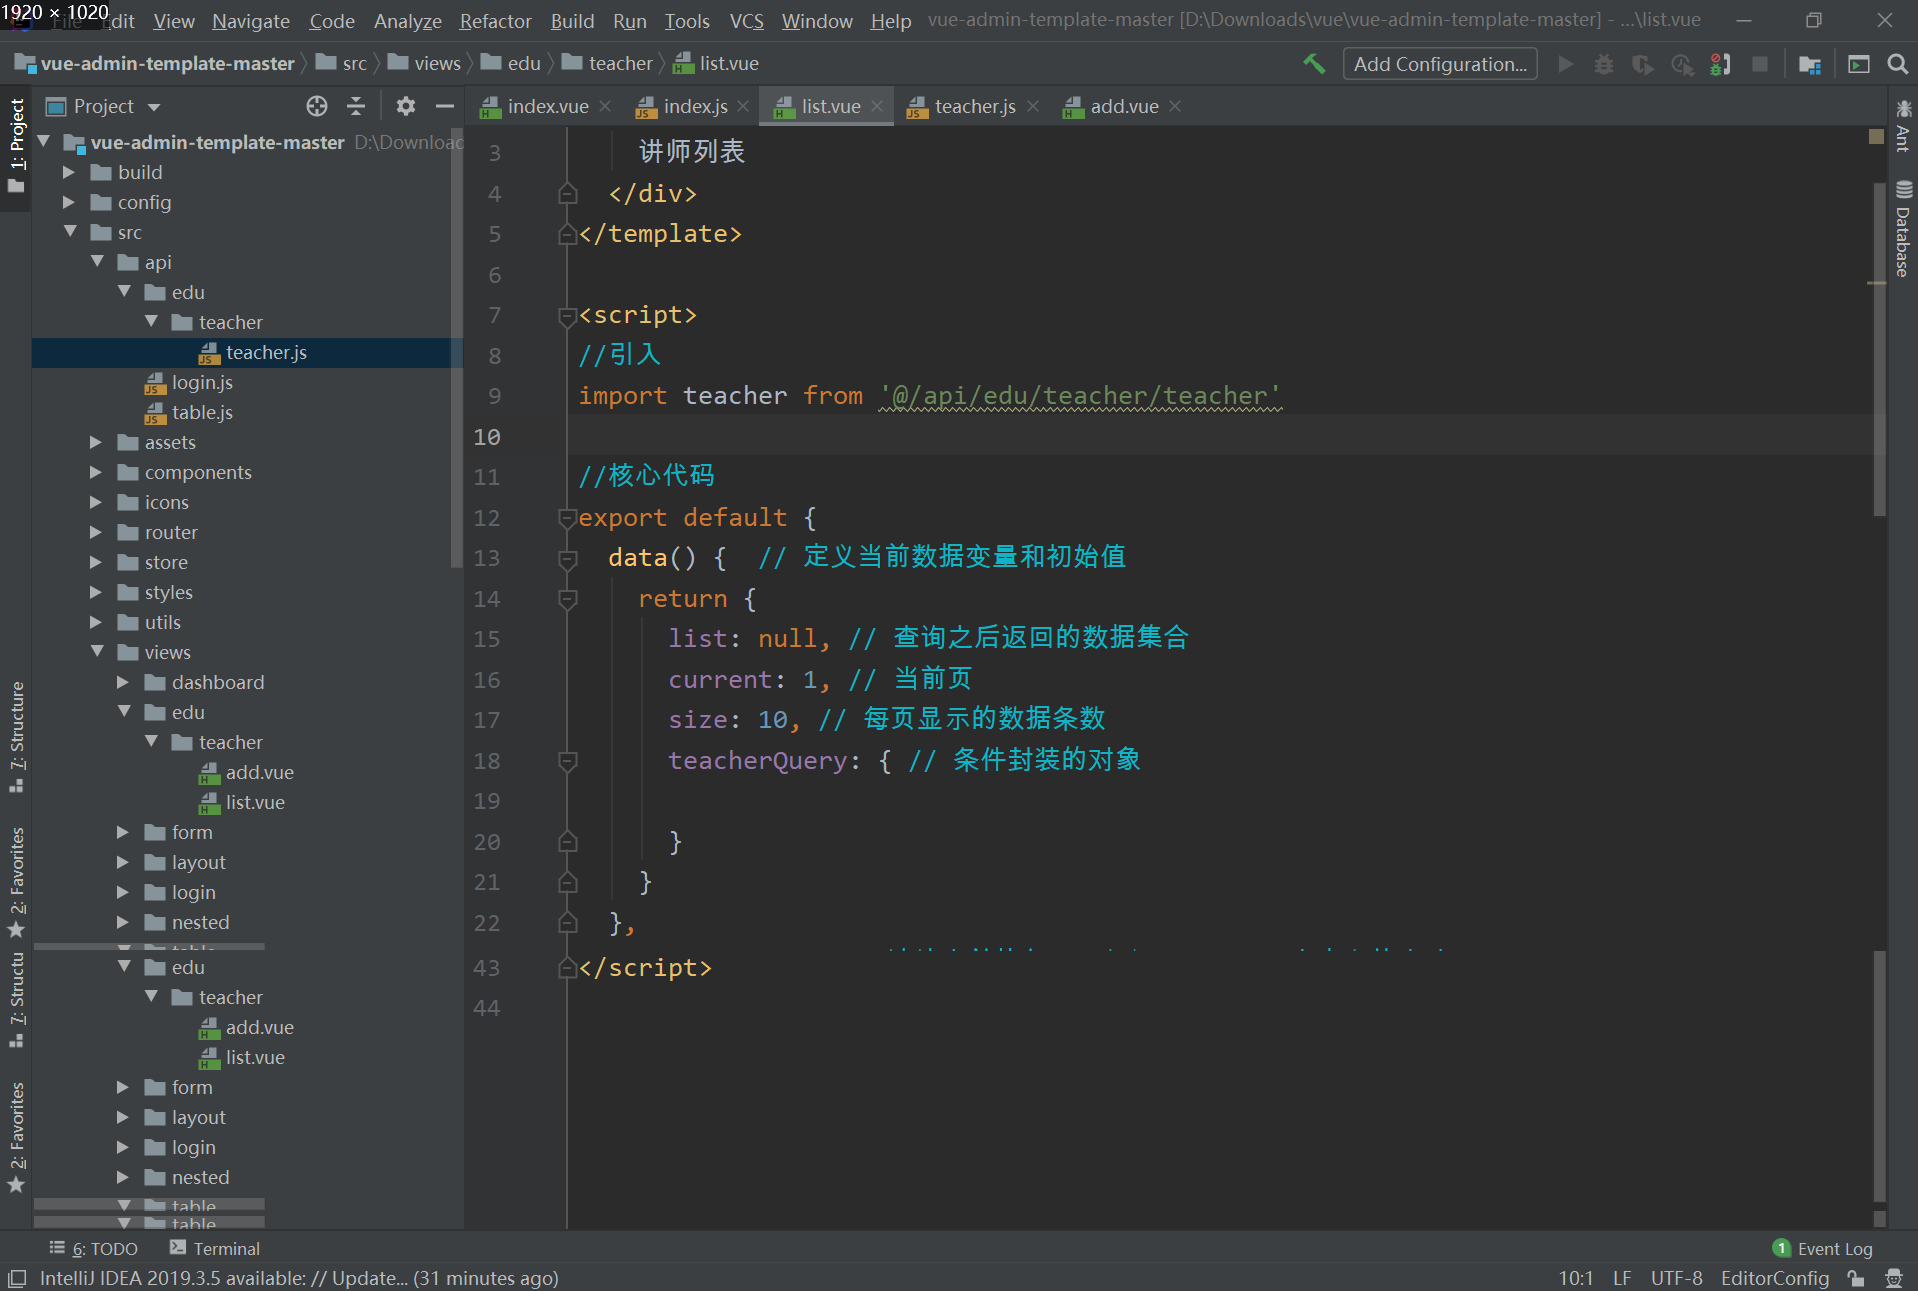Open the Event Log
Viewport: 1918px width, 1291px height.
pos(1822,1249)
